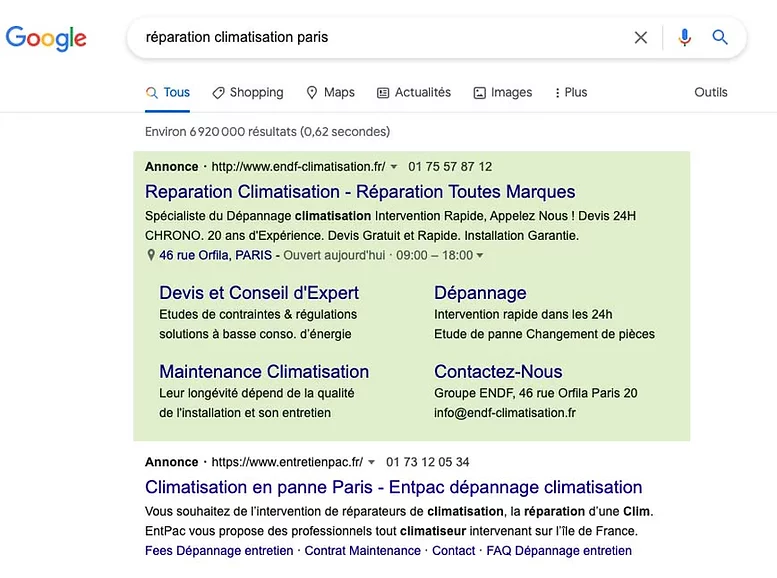Start voice search with microphone icon
The height and width of the screenshot is (578, 777).
[x=684, y=37]
